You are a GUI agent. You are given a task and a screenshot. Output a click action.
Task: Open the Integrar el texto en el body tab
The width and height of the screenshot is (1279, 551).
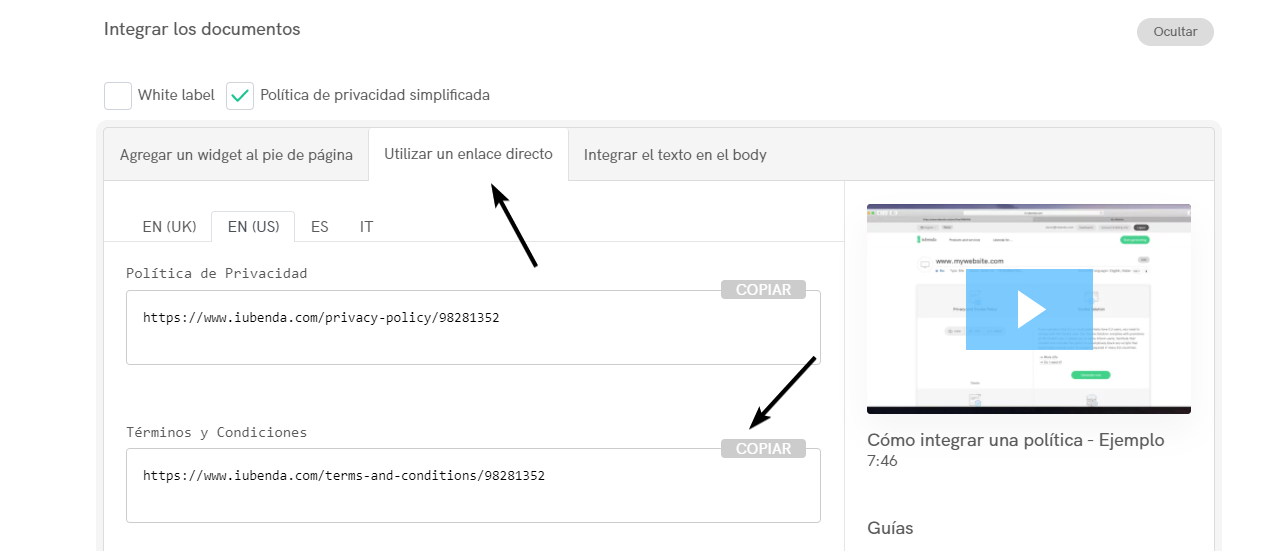point(675,155)
